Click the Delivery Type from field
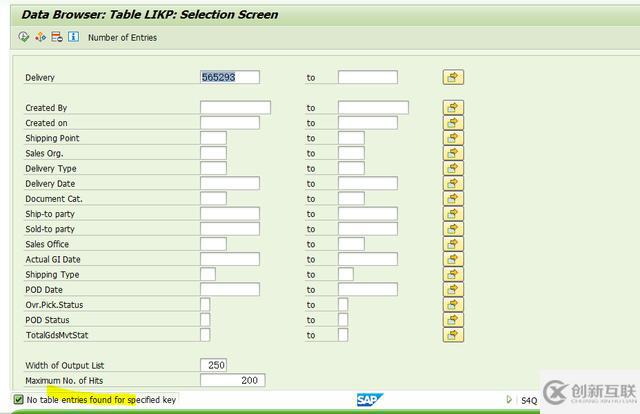Viewport: 640px width, 414px height. pos(213,168)
